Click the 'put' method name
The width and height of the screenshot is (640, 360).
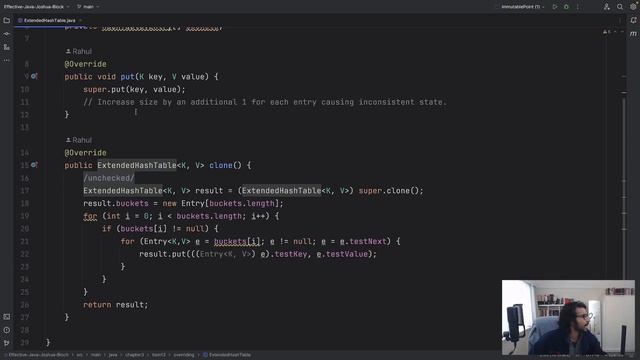click(x=127, y=77)
